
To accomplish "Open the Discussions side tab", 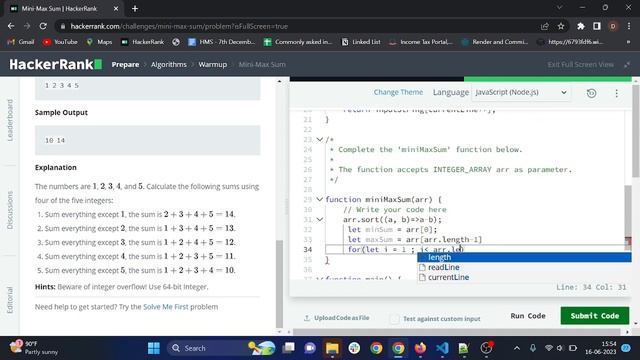I will click(10, 210).
